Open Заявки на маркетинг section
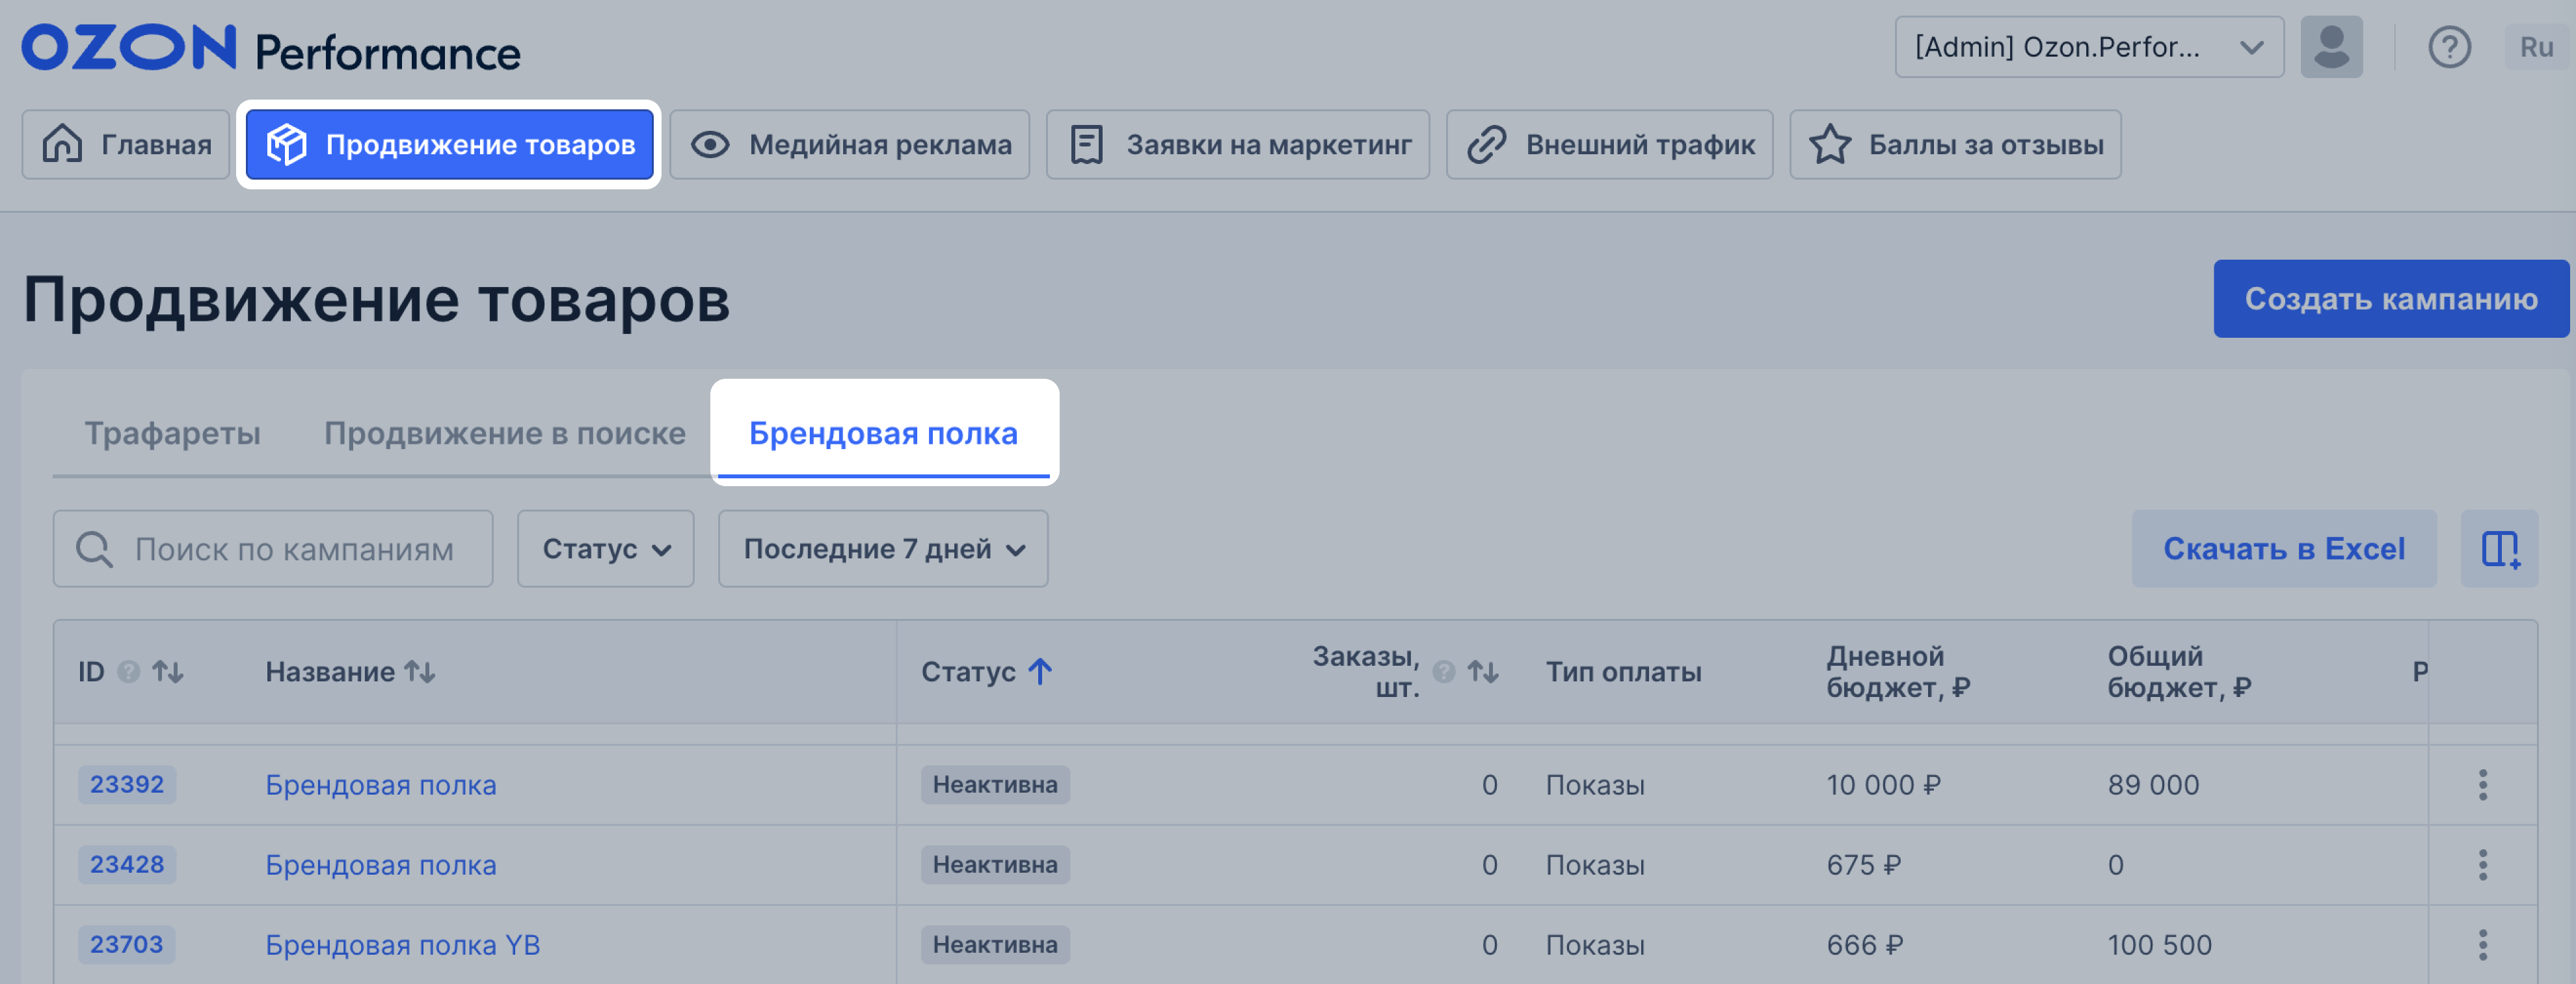Viewport: 2576px width, 984px height. pos(1237,145)
